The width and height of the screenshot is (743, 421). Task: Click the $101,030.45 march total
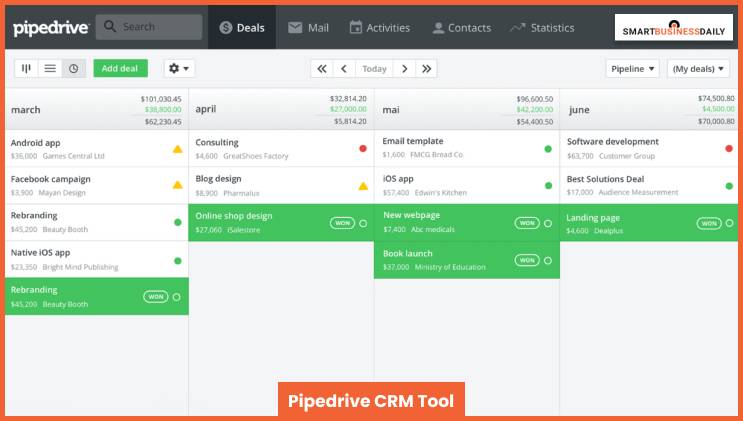coord(161,99)
